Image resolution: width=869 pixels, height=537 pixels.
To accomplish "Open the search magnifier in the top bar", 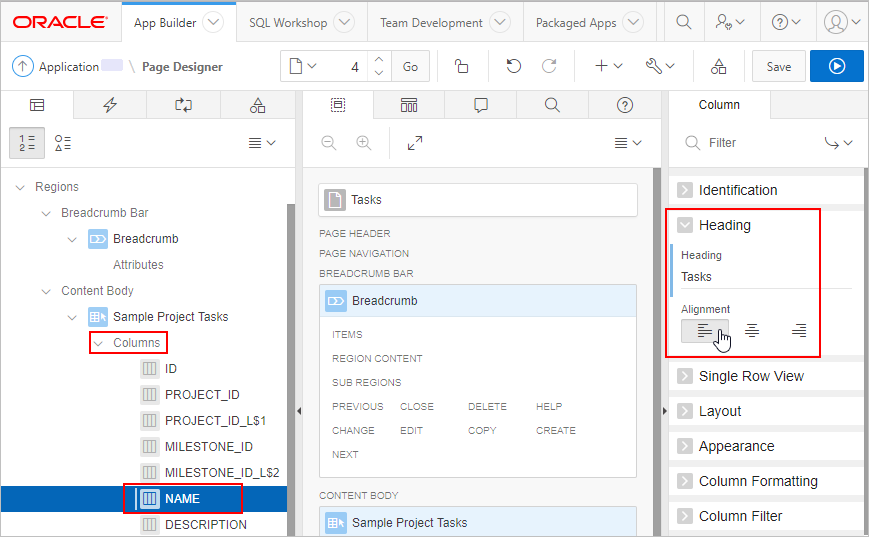I will coord(683,22).
